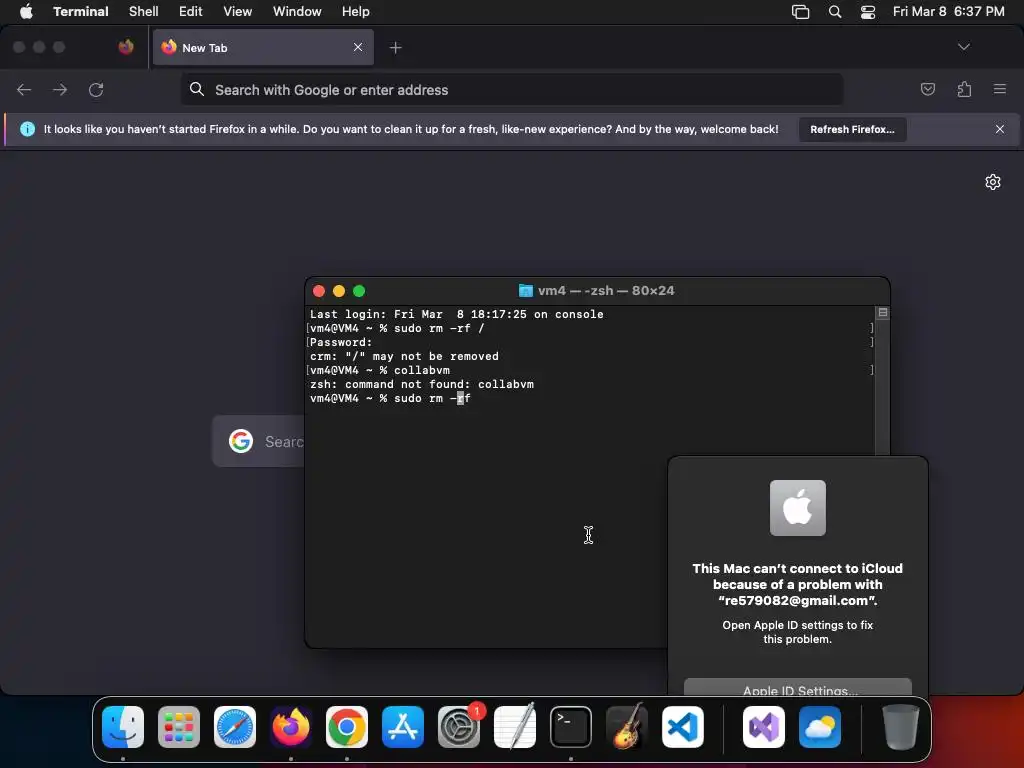Image resolution: width=1024 pixels, height=768 pixels.
Task: Open Firefox hamburger application menu
Action: click(x=1000, y=89)
